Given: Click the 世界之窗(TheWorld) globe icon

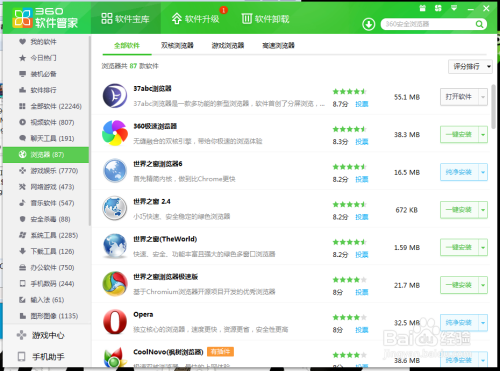Looking at the screenshot, I should pyautogui.click(x=115, y=246).
